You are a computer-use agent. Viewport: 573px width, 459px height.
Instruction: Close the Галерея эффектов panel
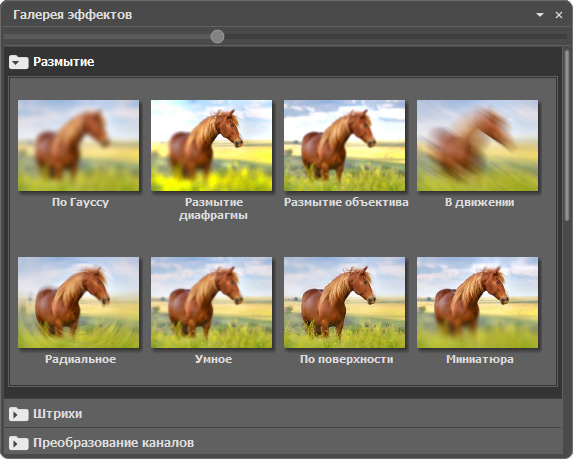point(559,15)
